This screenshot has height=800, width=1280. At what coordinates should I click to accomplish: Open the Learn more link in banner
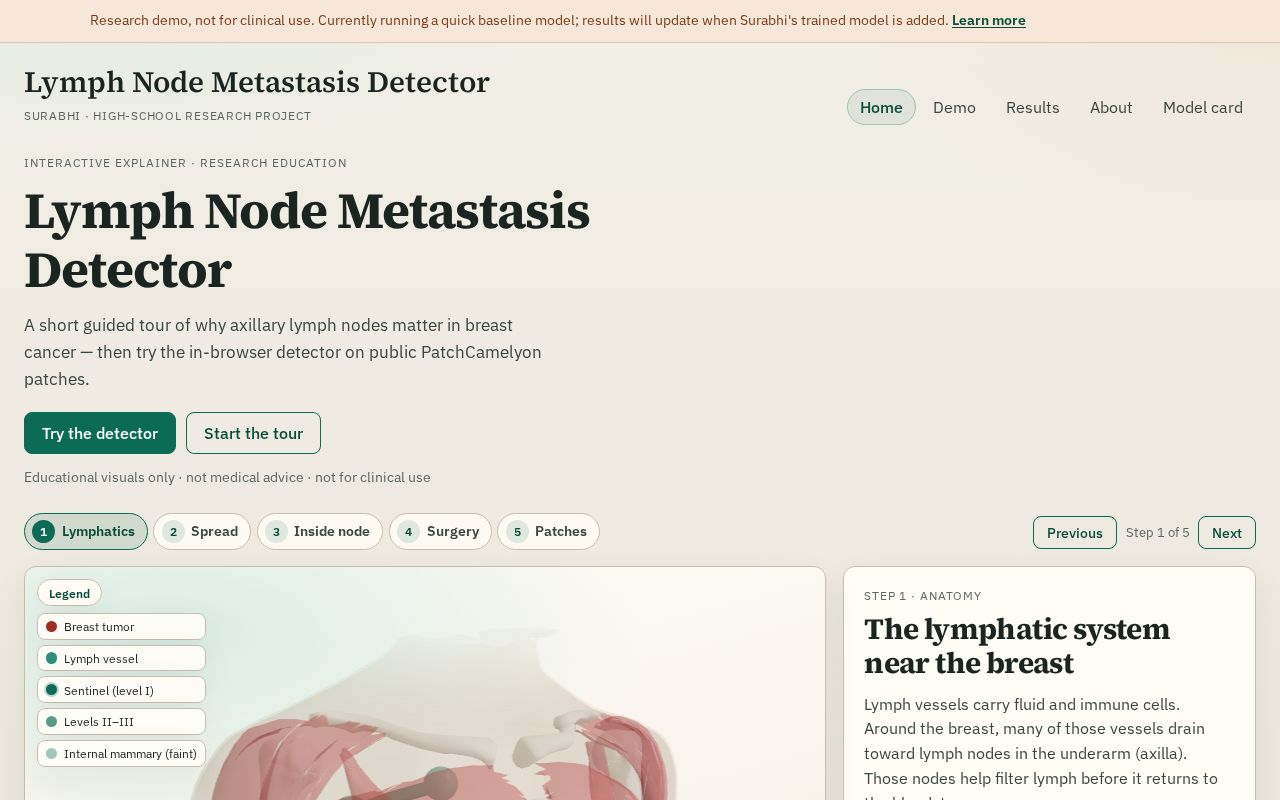coord(988,20)
